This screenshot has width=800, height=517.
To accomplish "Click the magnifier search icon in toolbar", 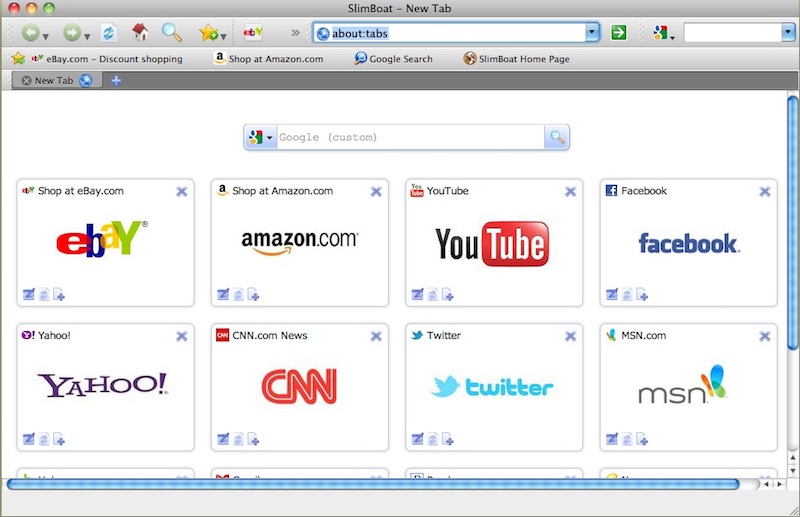I will (171, 33).
